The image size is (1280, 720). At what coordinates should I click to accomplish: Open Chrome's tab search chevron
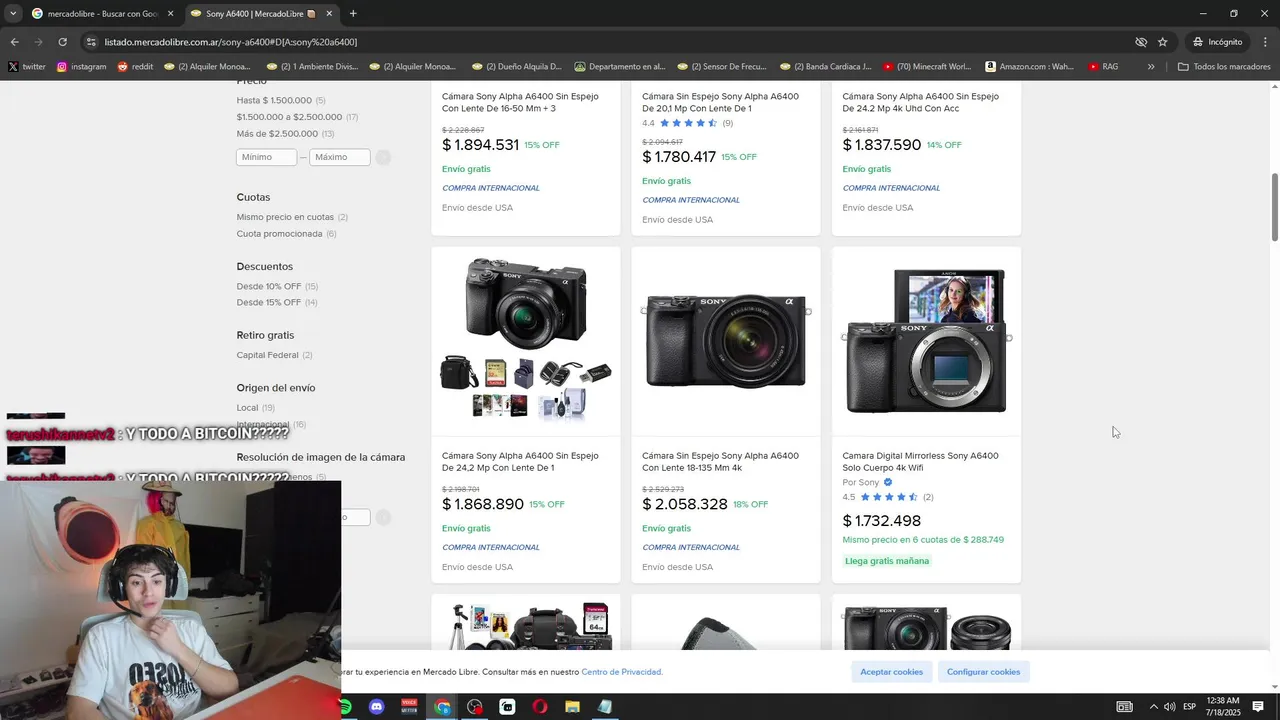[x=13, y=13]
